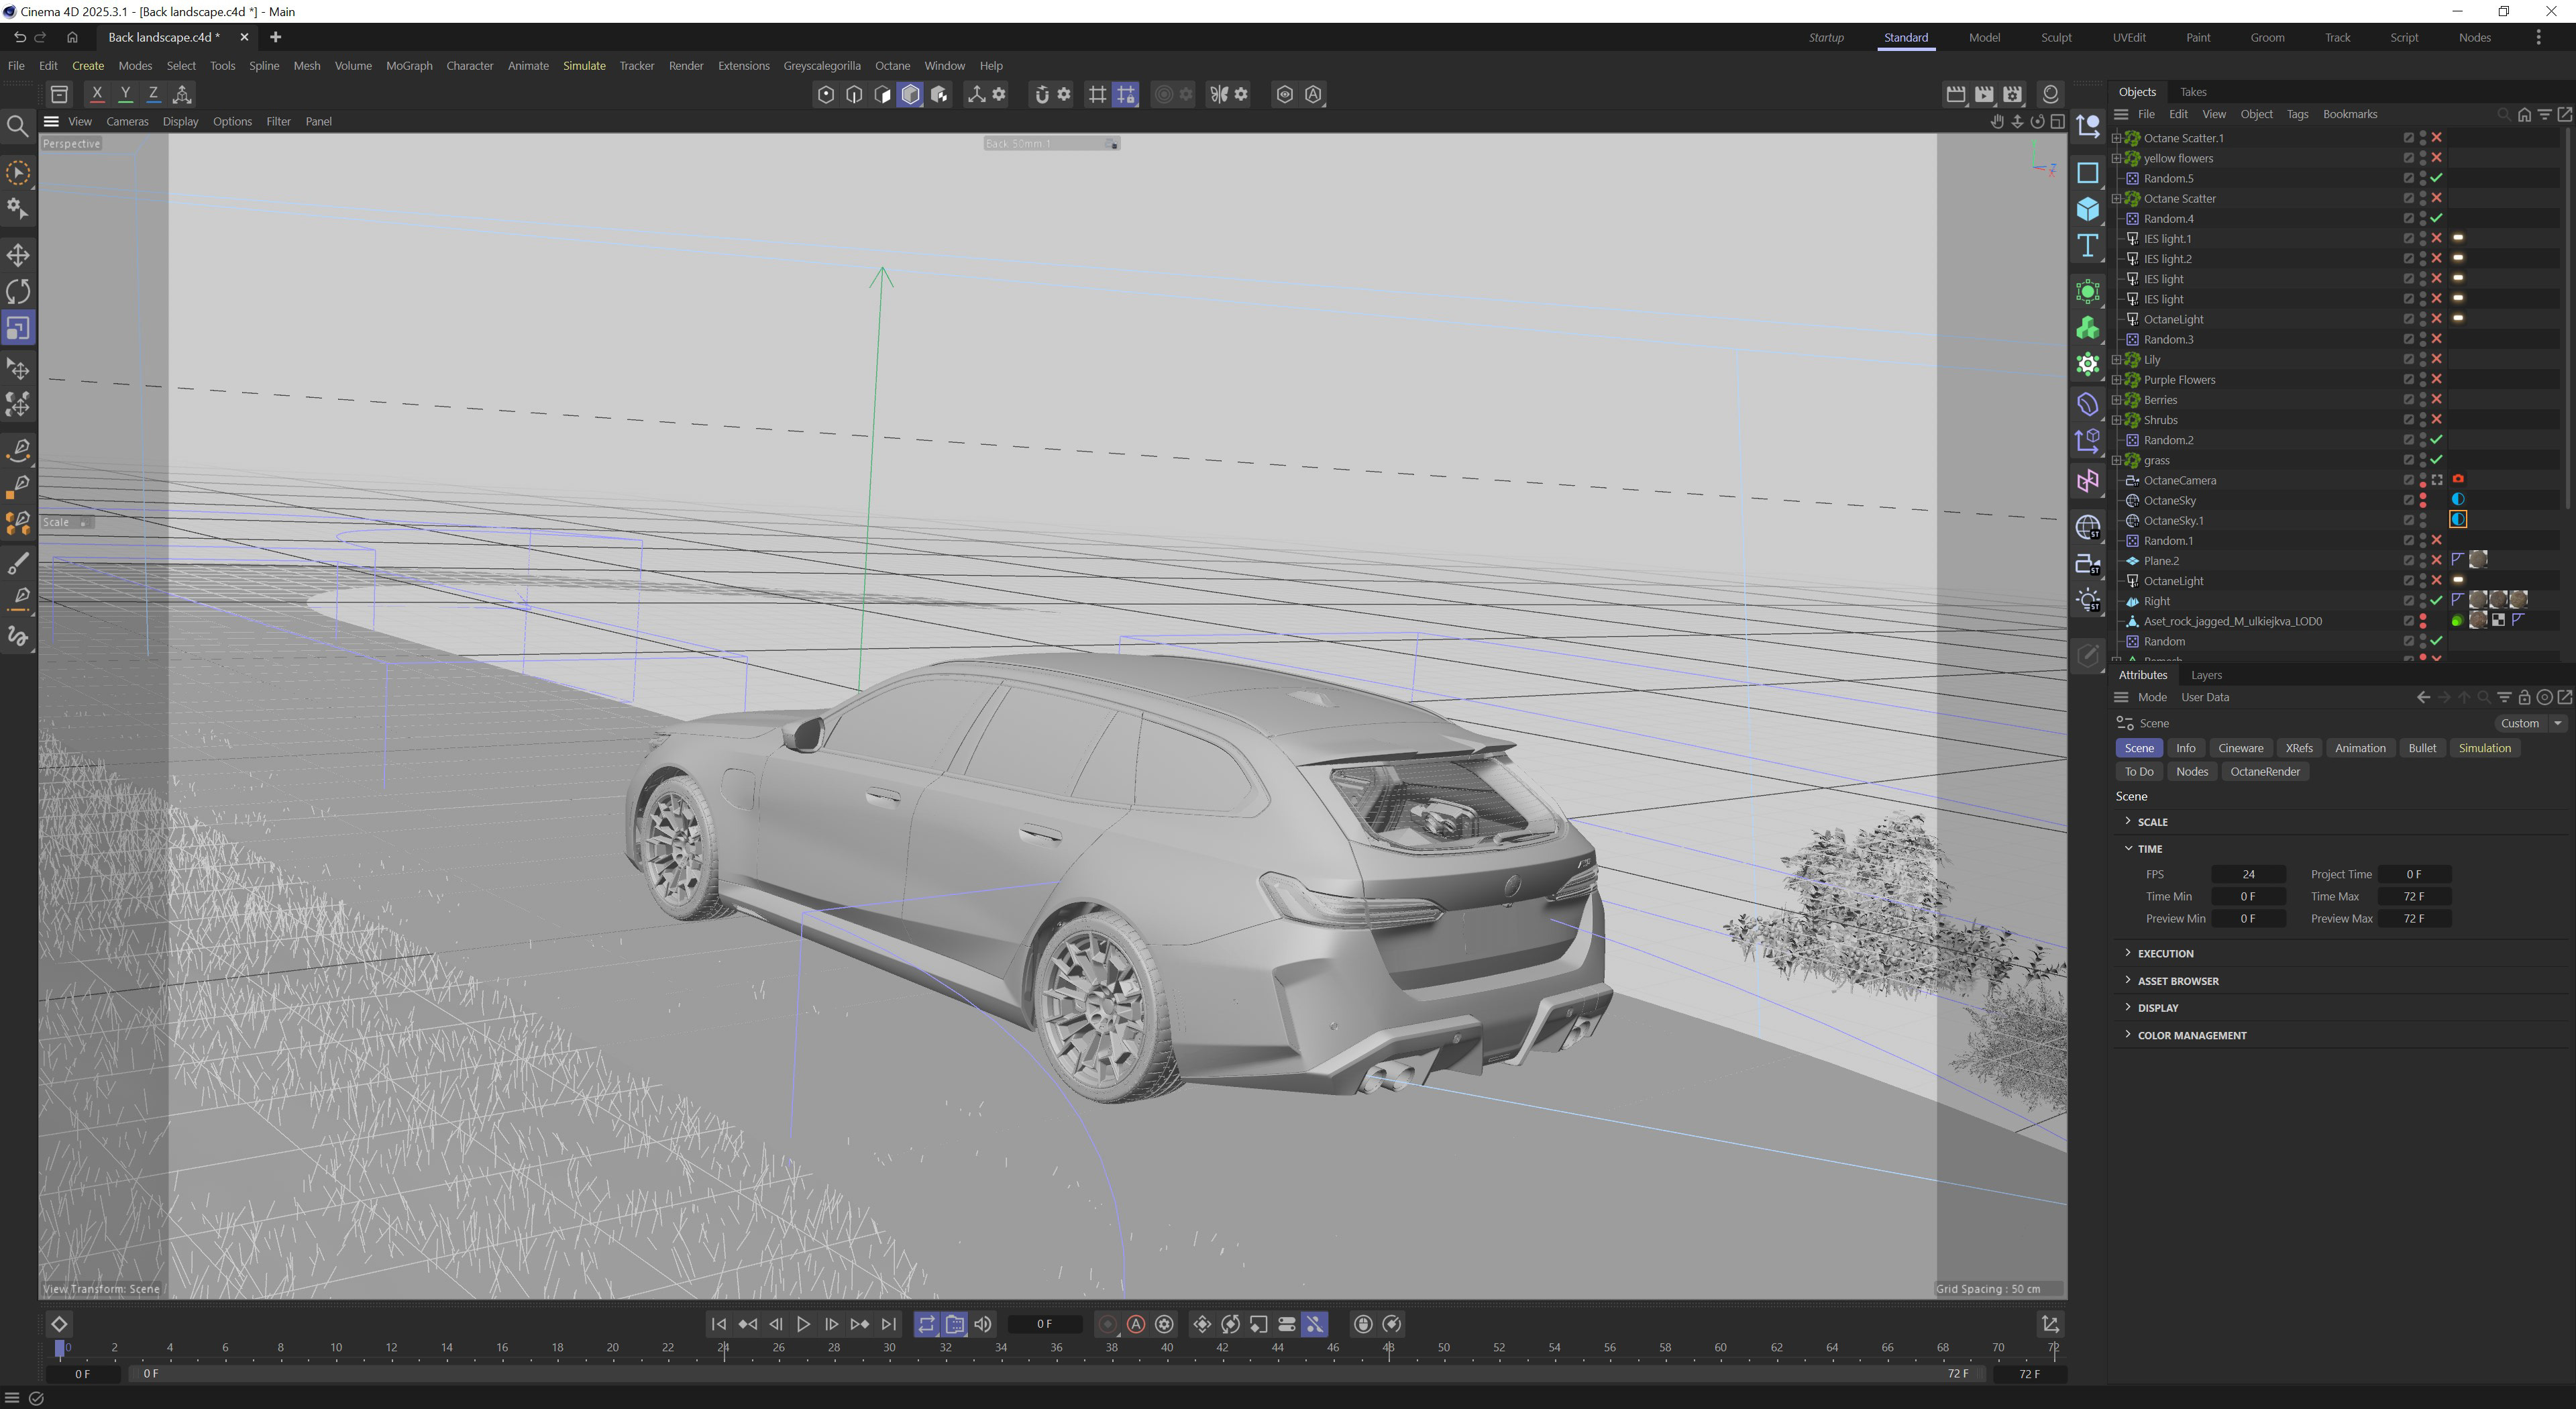Click the Text spline tool icon
The width and height of the screenshot is (2576, 1409).
tap(2087, 246)
